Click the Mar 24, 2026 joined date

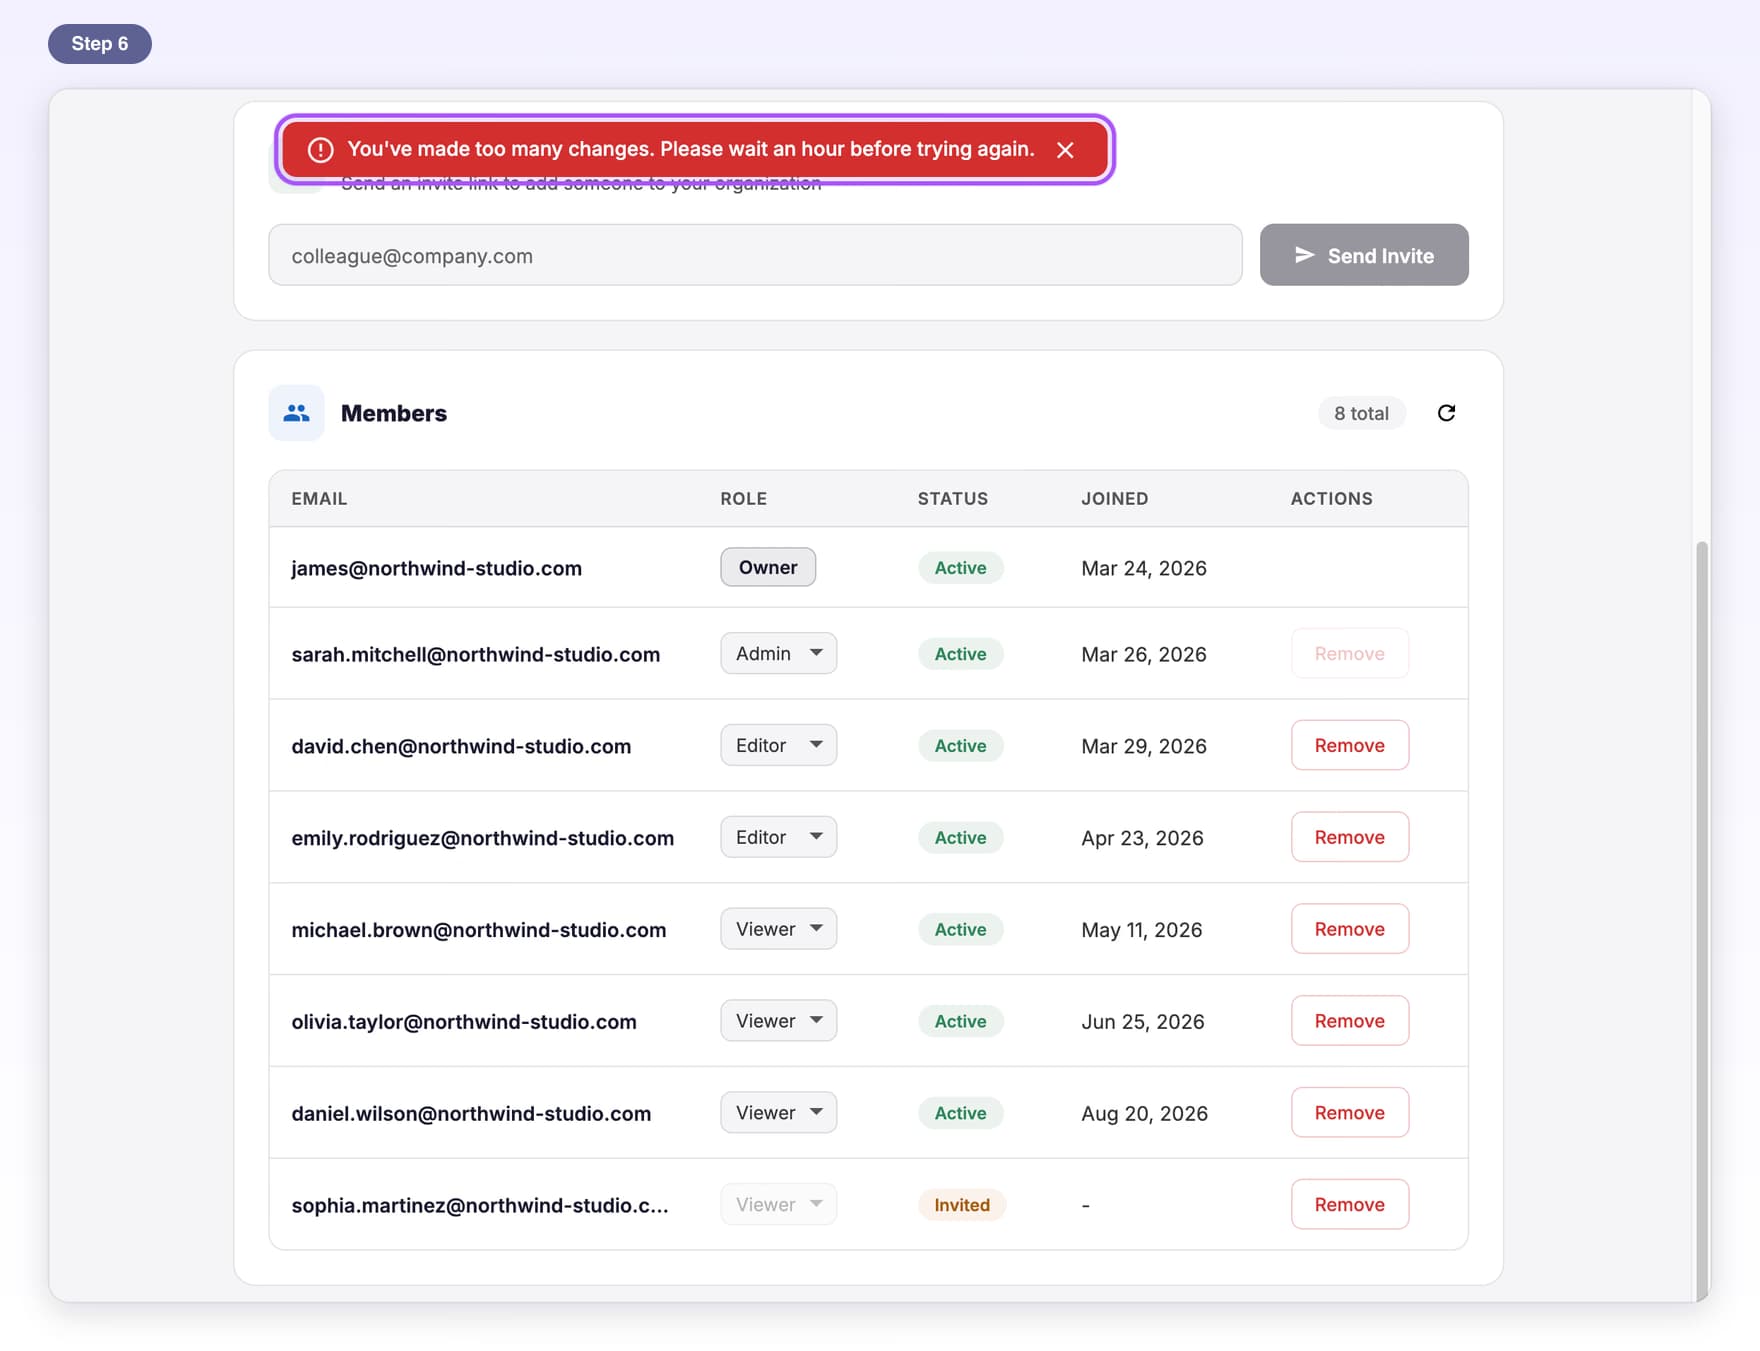[x=1144, y=568]
